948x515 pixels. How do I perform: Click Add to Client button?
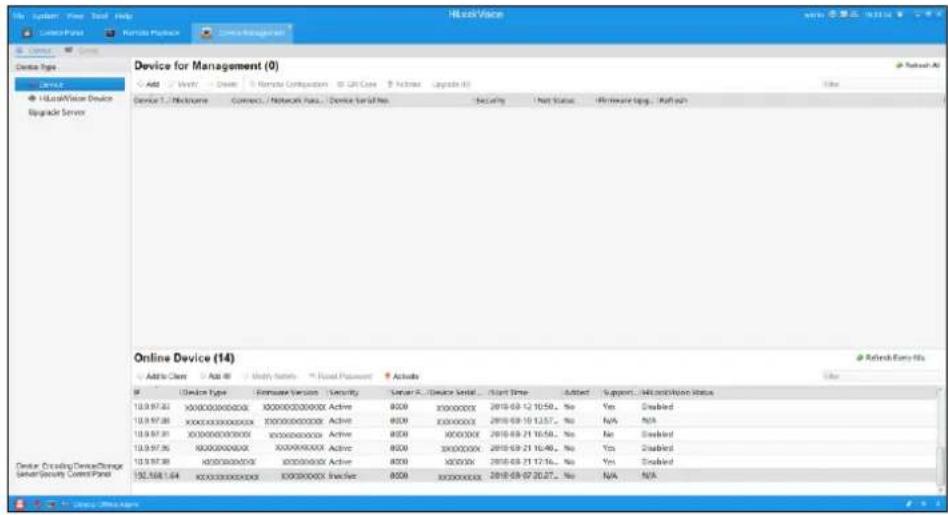(x=162, y=376)
